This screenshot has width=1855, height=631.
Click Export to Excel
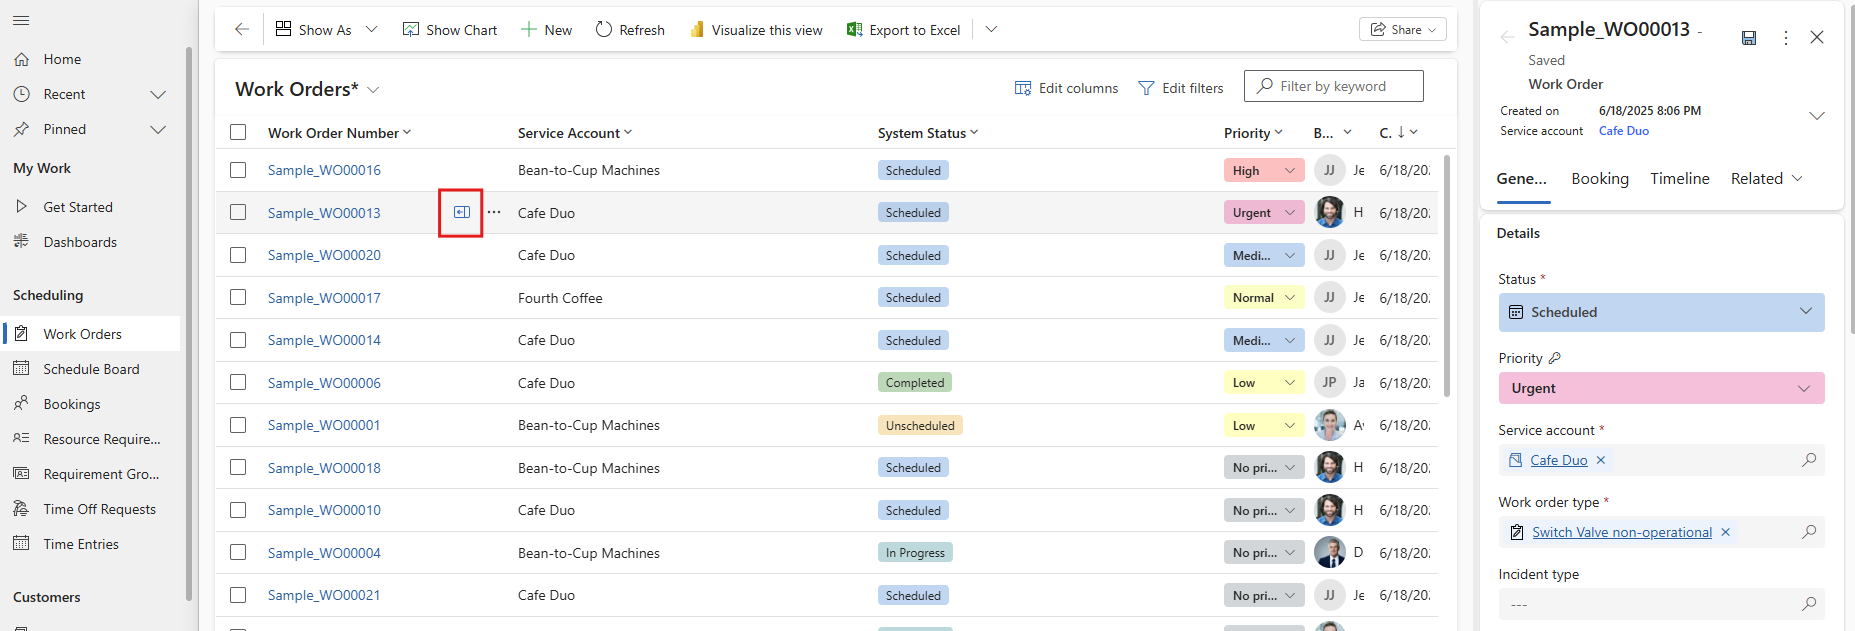pyautogui.click(x=904, y=30)
